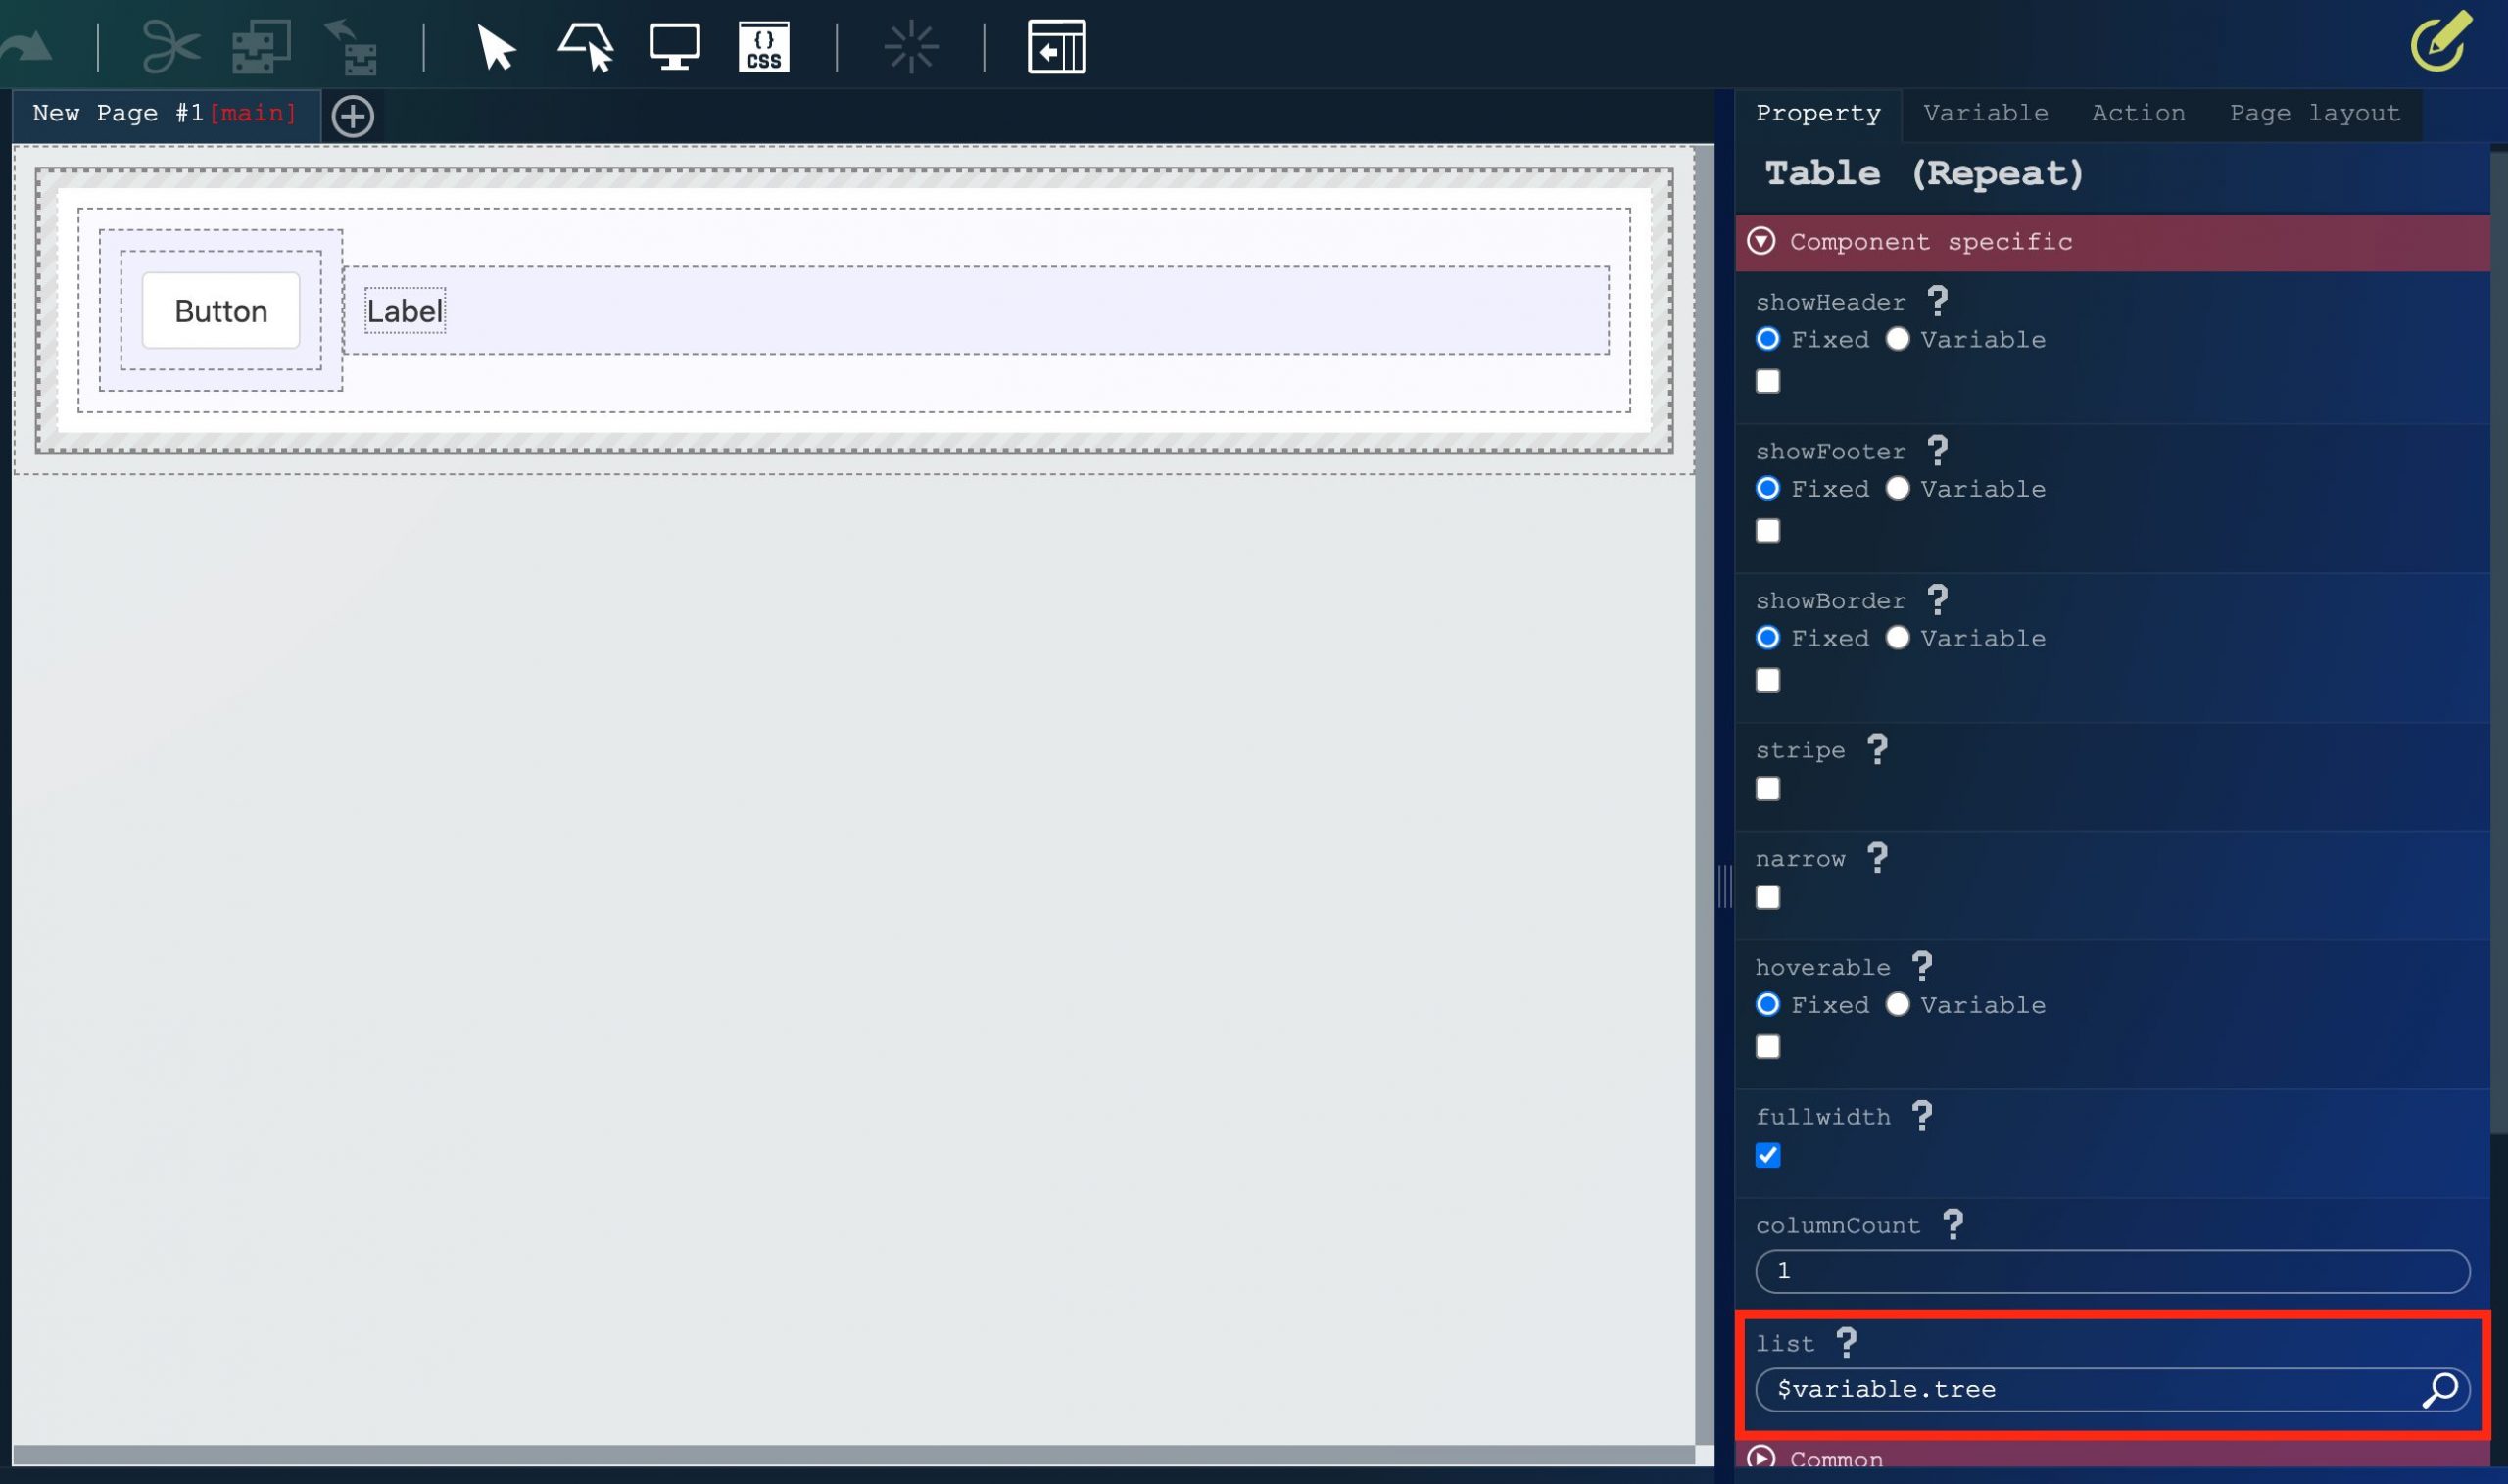The height and width of the screenshot is (1484, 2508).
Task: Click the yellow pencil edit icon
Action: pyautogui.click(x=2440, y=43)
